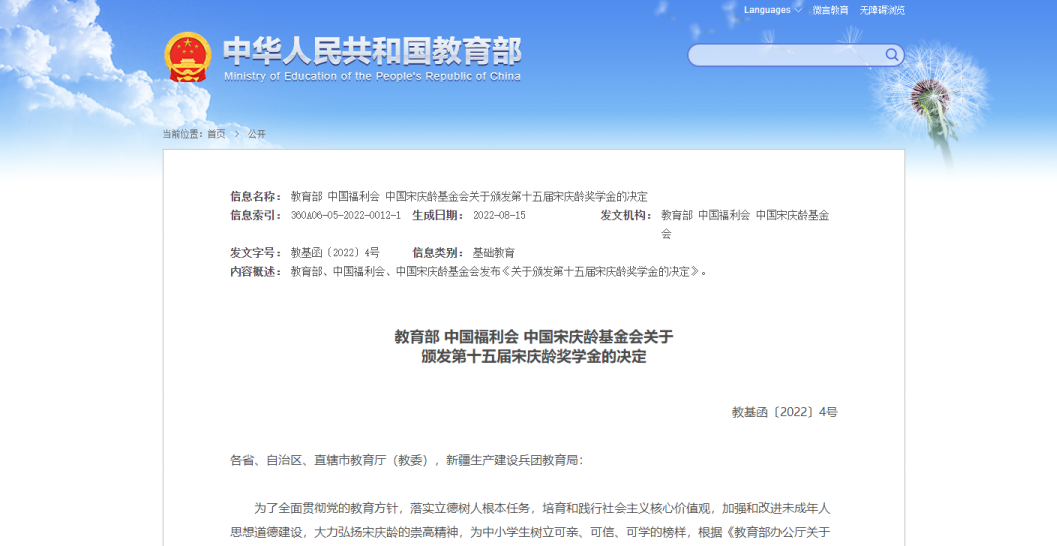This screenshot has width=1057, height=546.
Task: Click the salutation line 各省、自治区、直辖市教育厅
Action: tap(406, 460)
